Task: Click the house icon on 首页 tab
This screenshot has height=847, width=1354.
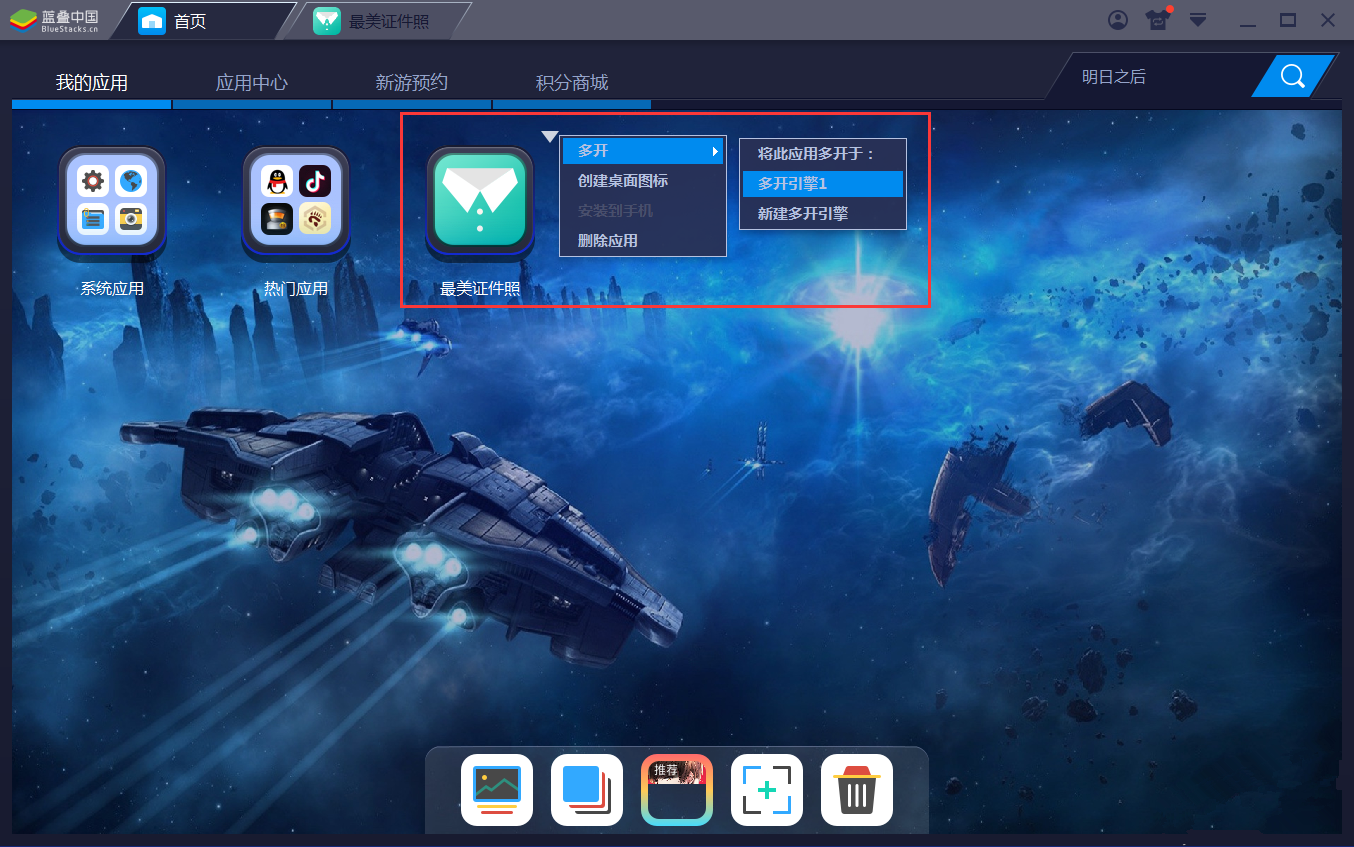Action: coord(152,21)
